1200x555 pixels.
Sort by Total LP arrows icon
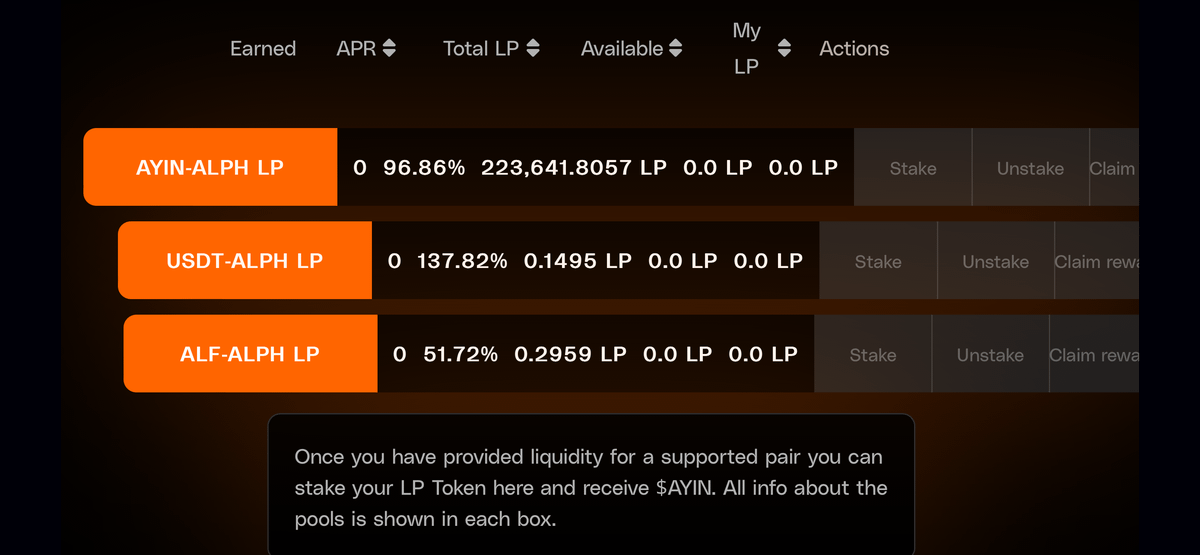point(533,48)
